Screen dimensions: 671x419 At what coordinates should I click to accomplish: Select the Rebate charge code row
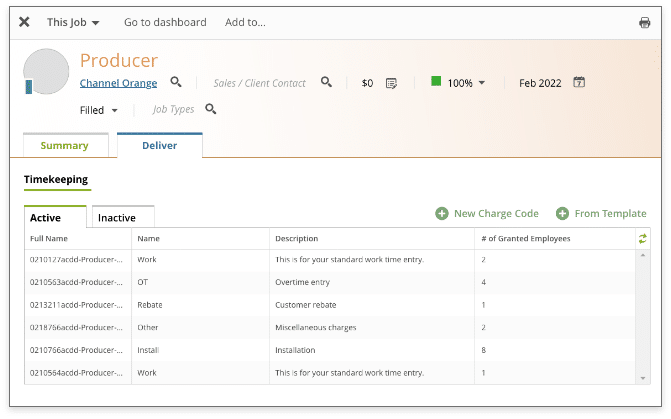pos(330,305)
